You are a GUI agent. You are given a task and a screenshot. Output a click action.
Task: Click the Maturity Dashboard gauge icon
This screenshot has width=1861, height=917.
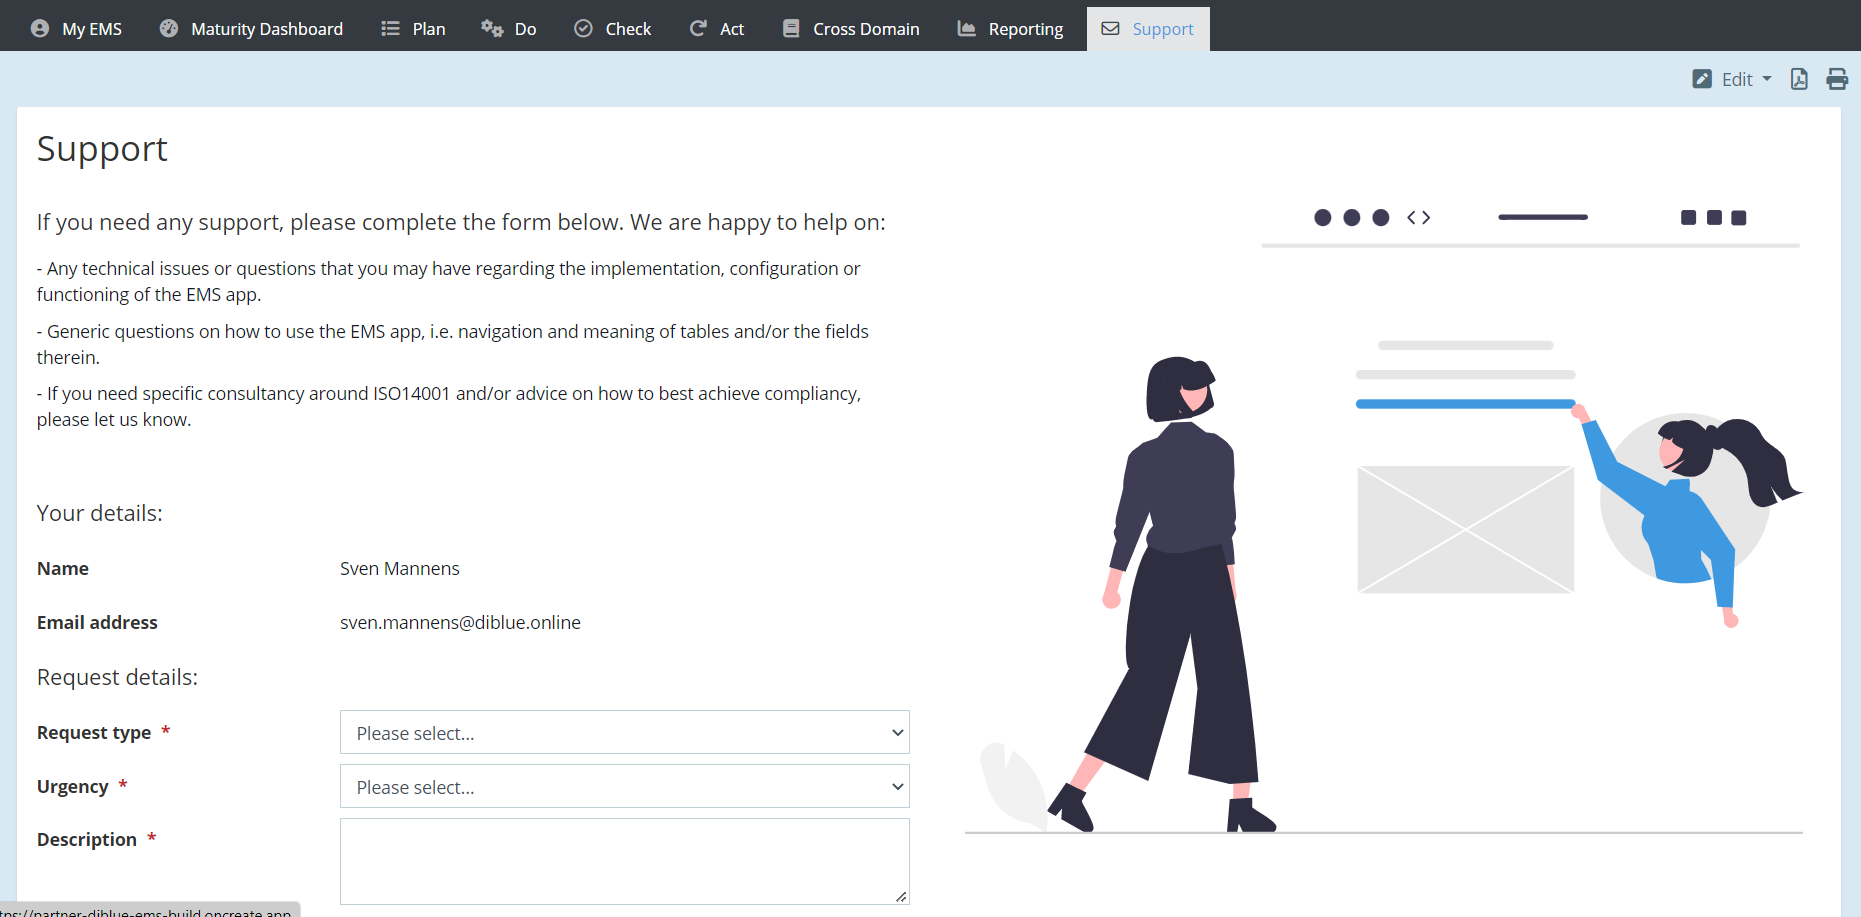tap(169, 29)
